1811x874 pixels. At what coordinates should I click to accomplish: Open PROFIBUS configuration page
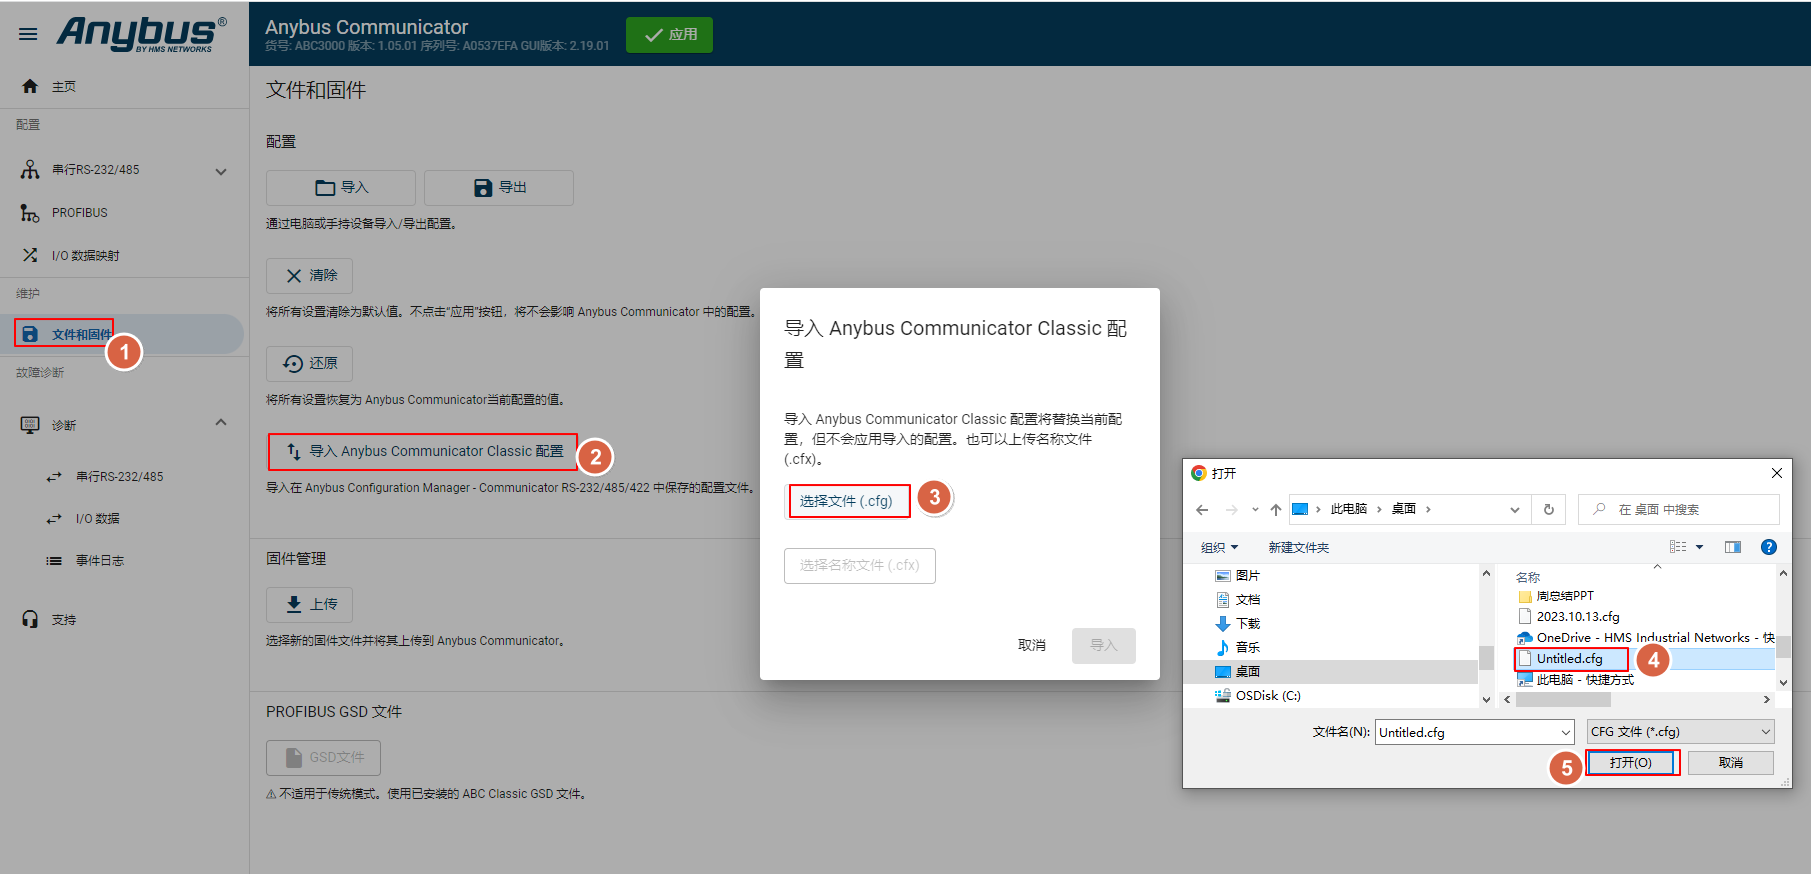coord(79,213)
